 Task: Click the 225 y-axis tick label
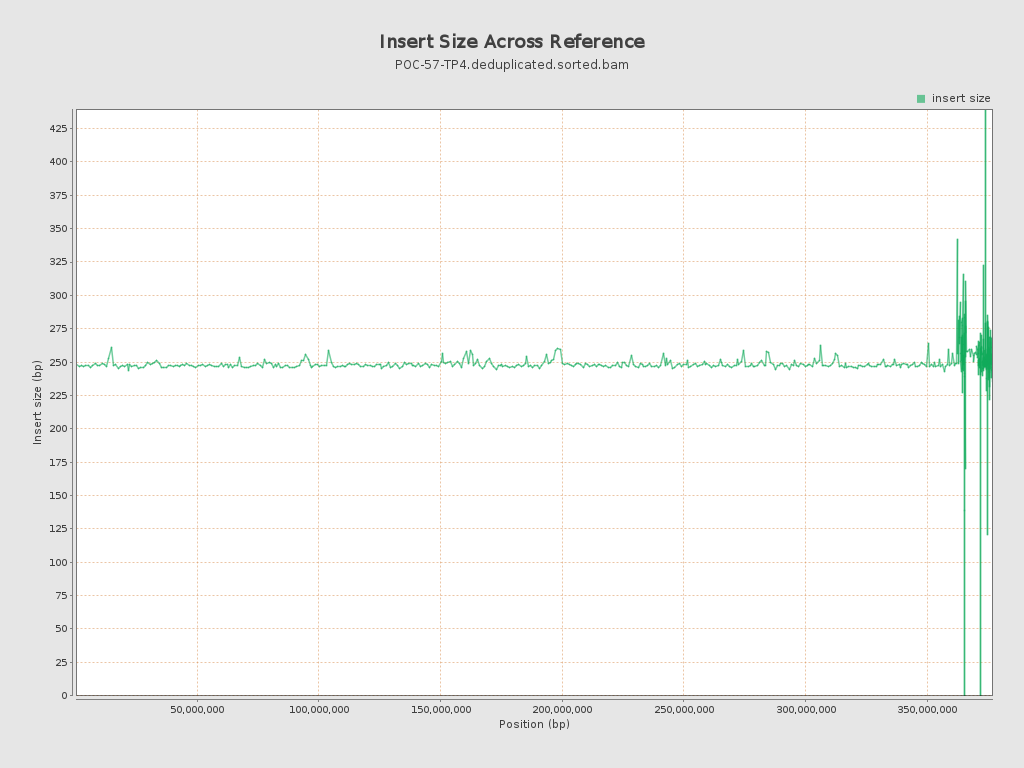click(58, 395)
